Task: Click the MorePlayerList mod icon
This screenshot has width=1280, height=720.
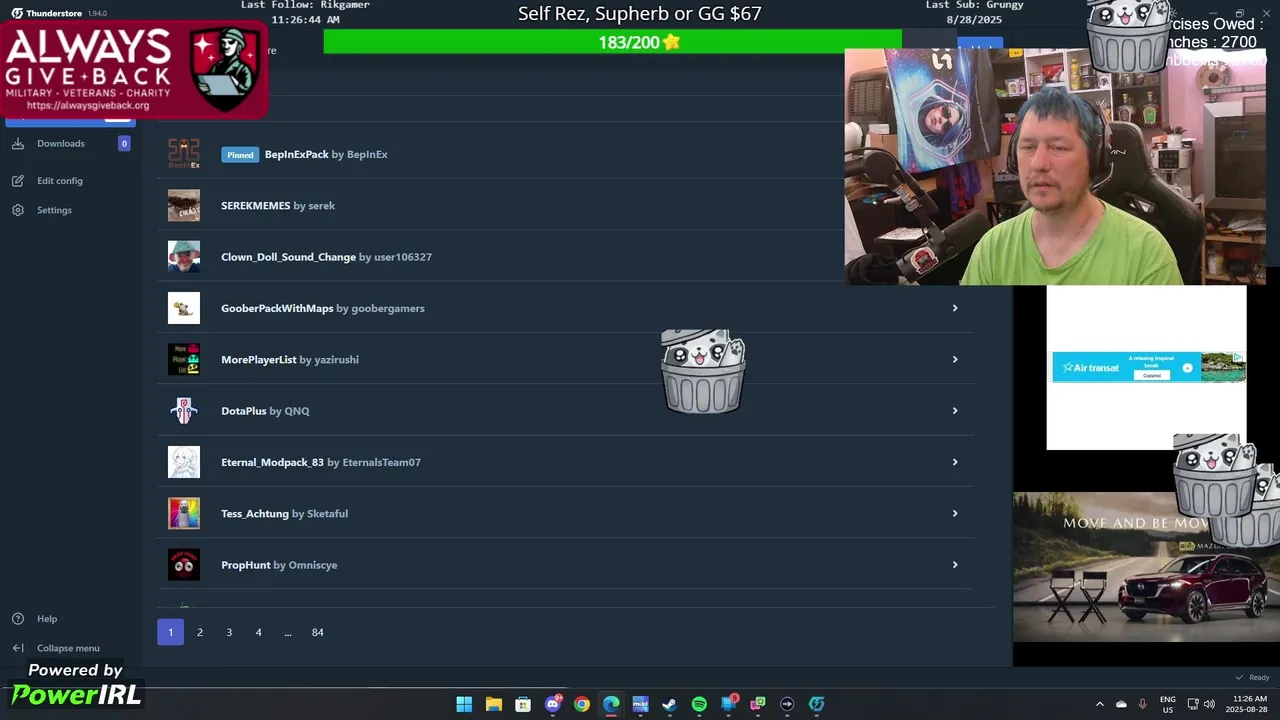Action: click(x=184, y=360)
